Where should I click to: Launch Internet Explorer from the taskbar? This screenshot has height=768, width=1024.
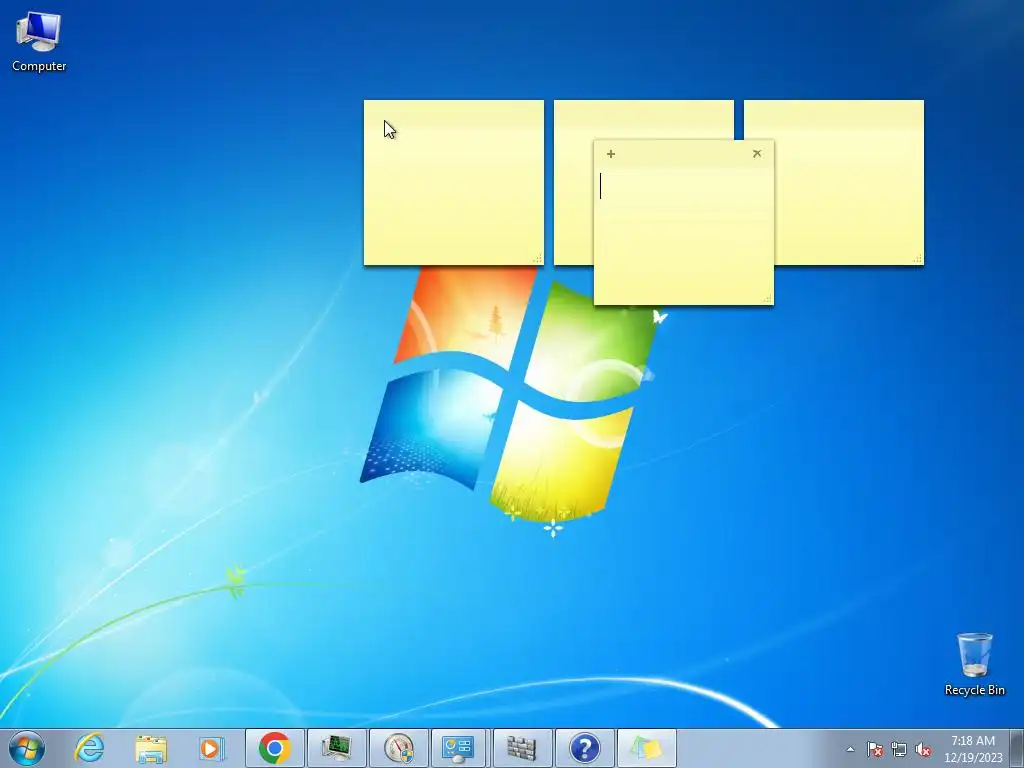(89, 748)
